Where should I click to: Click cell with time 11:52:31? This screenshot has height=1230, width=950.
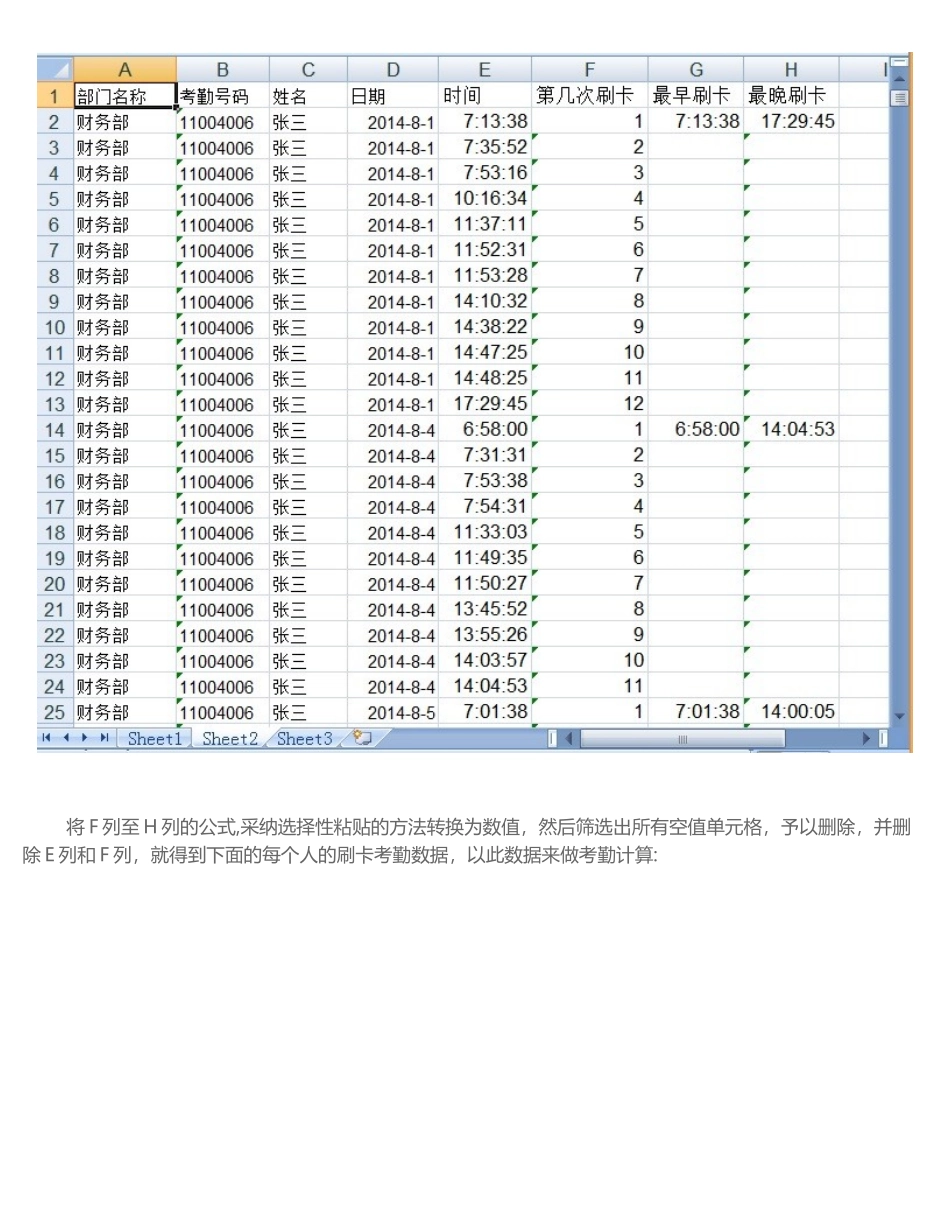pyautogui.click(x=485, y=250)
